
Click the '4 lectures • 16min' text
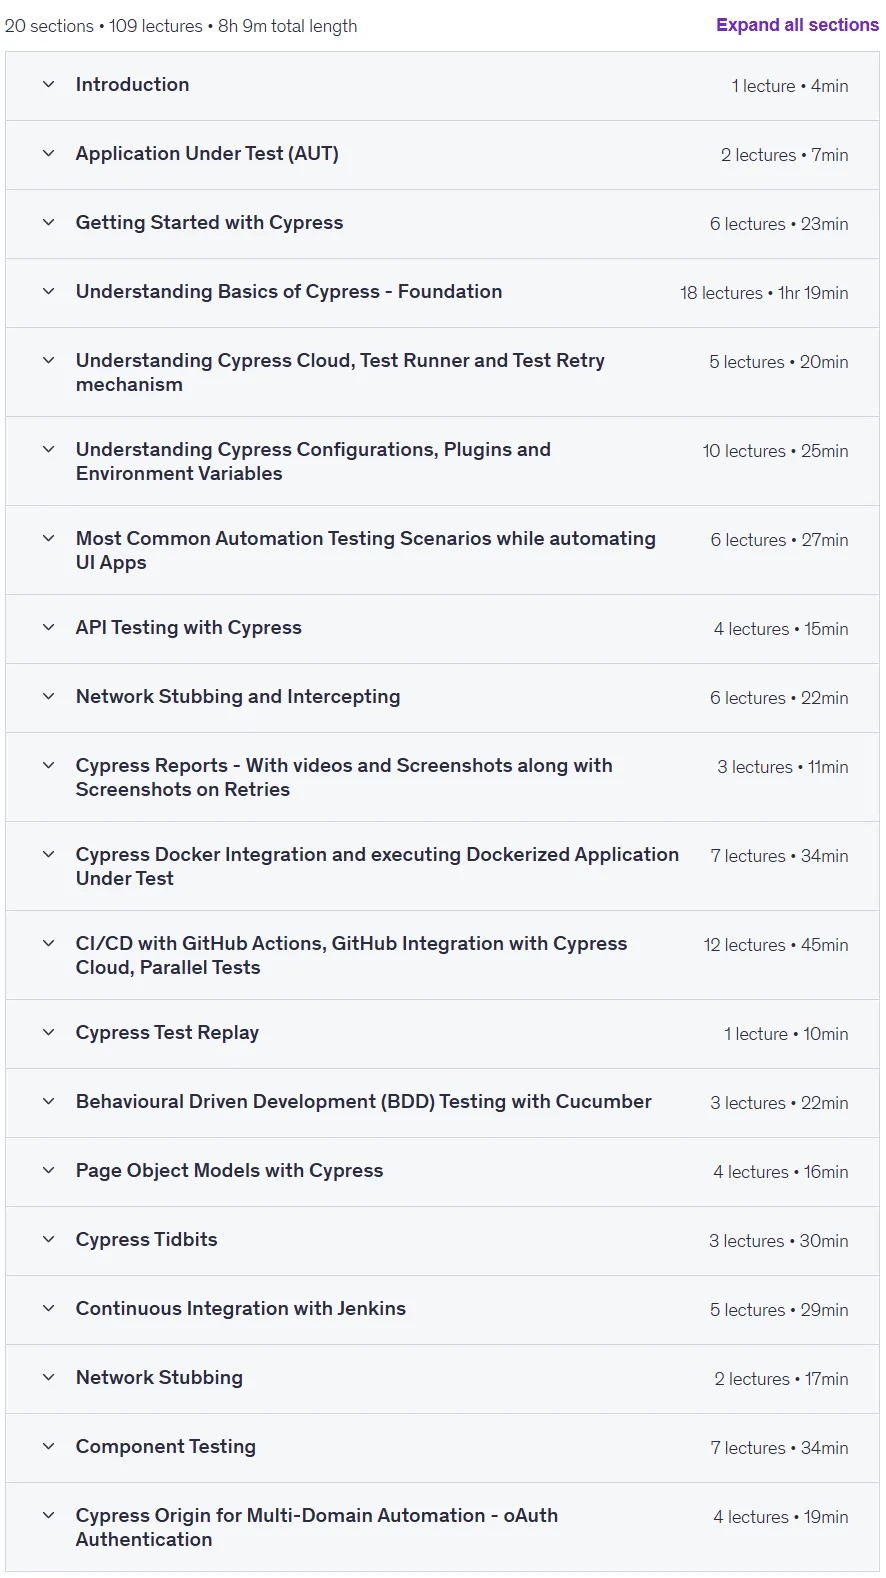click(x=781, y=1172)
